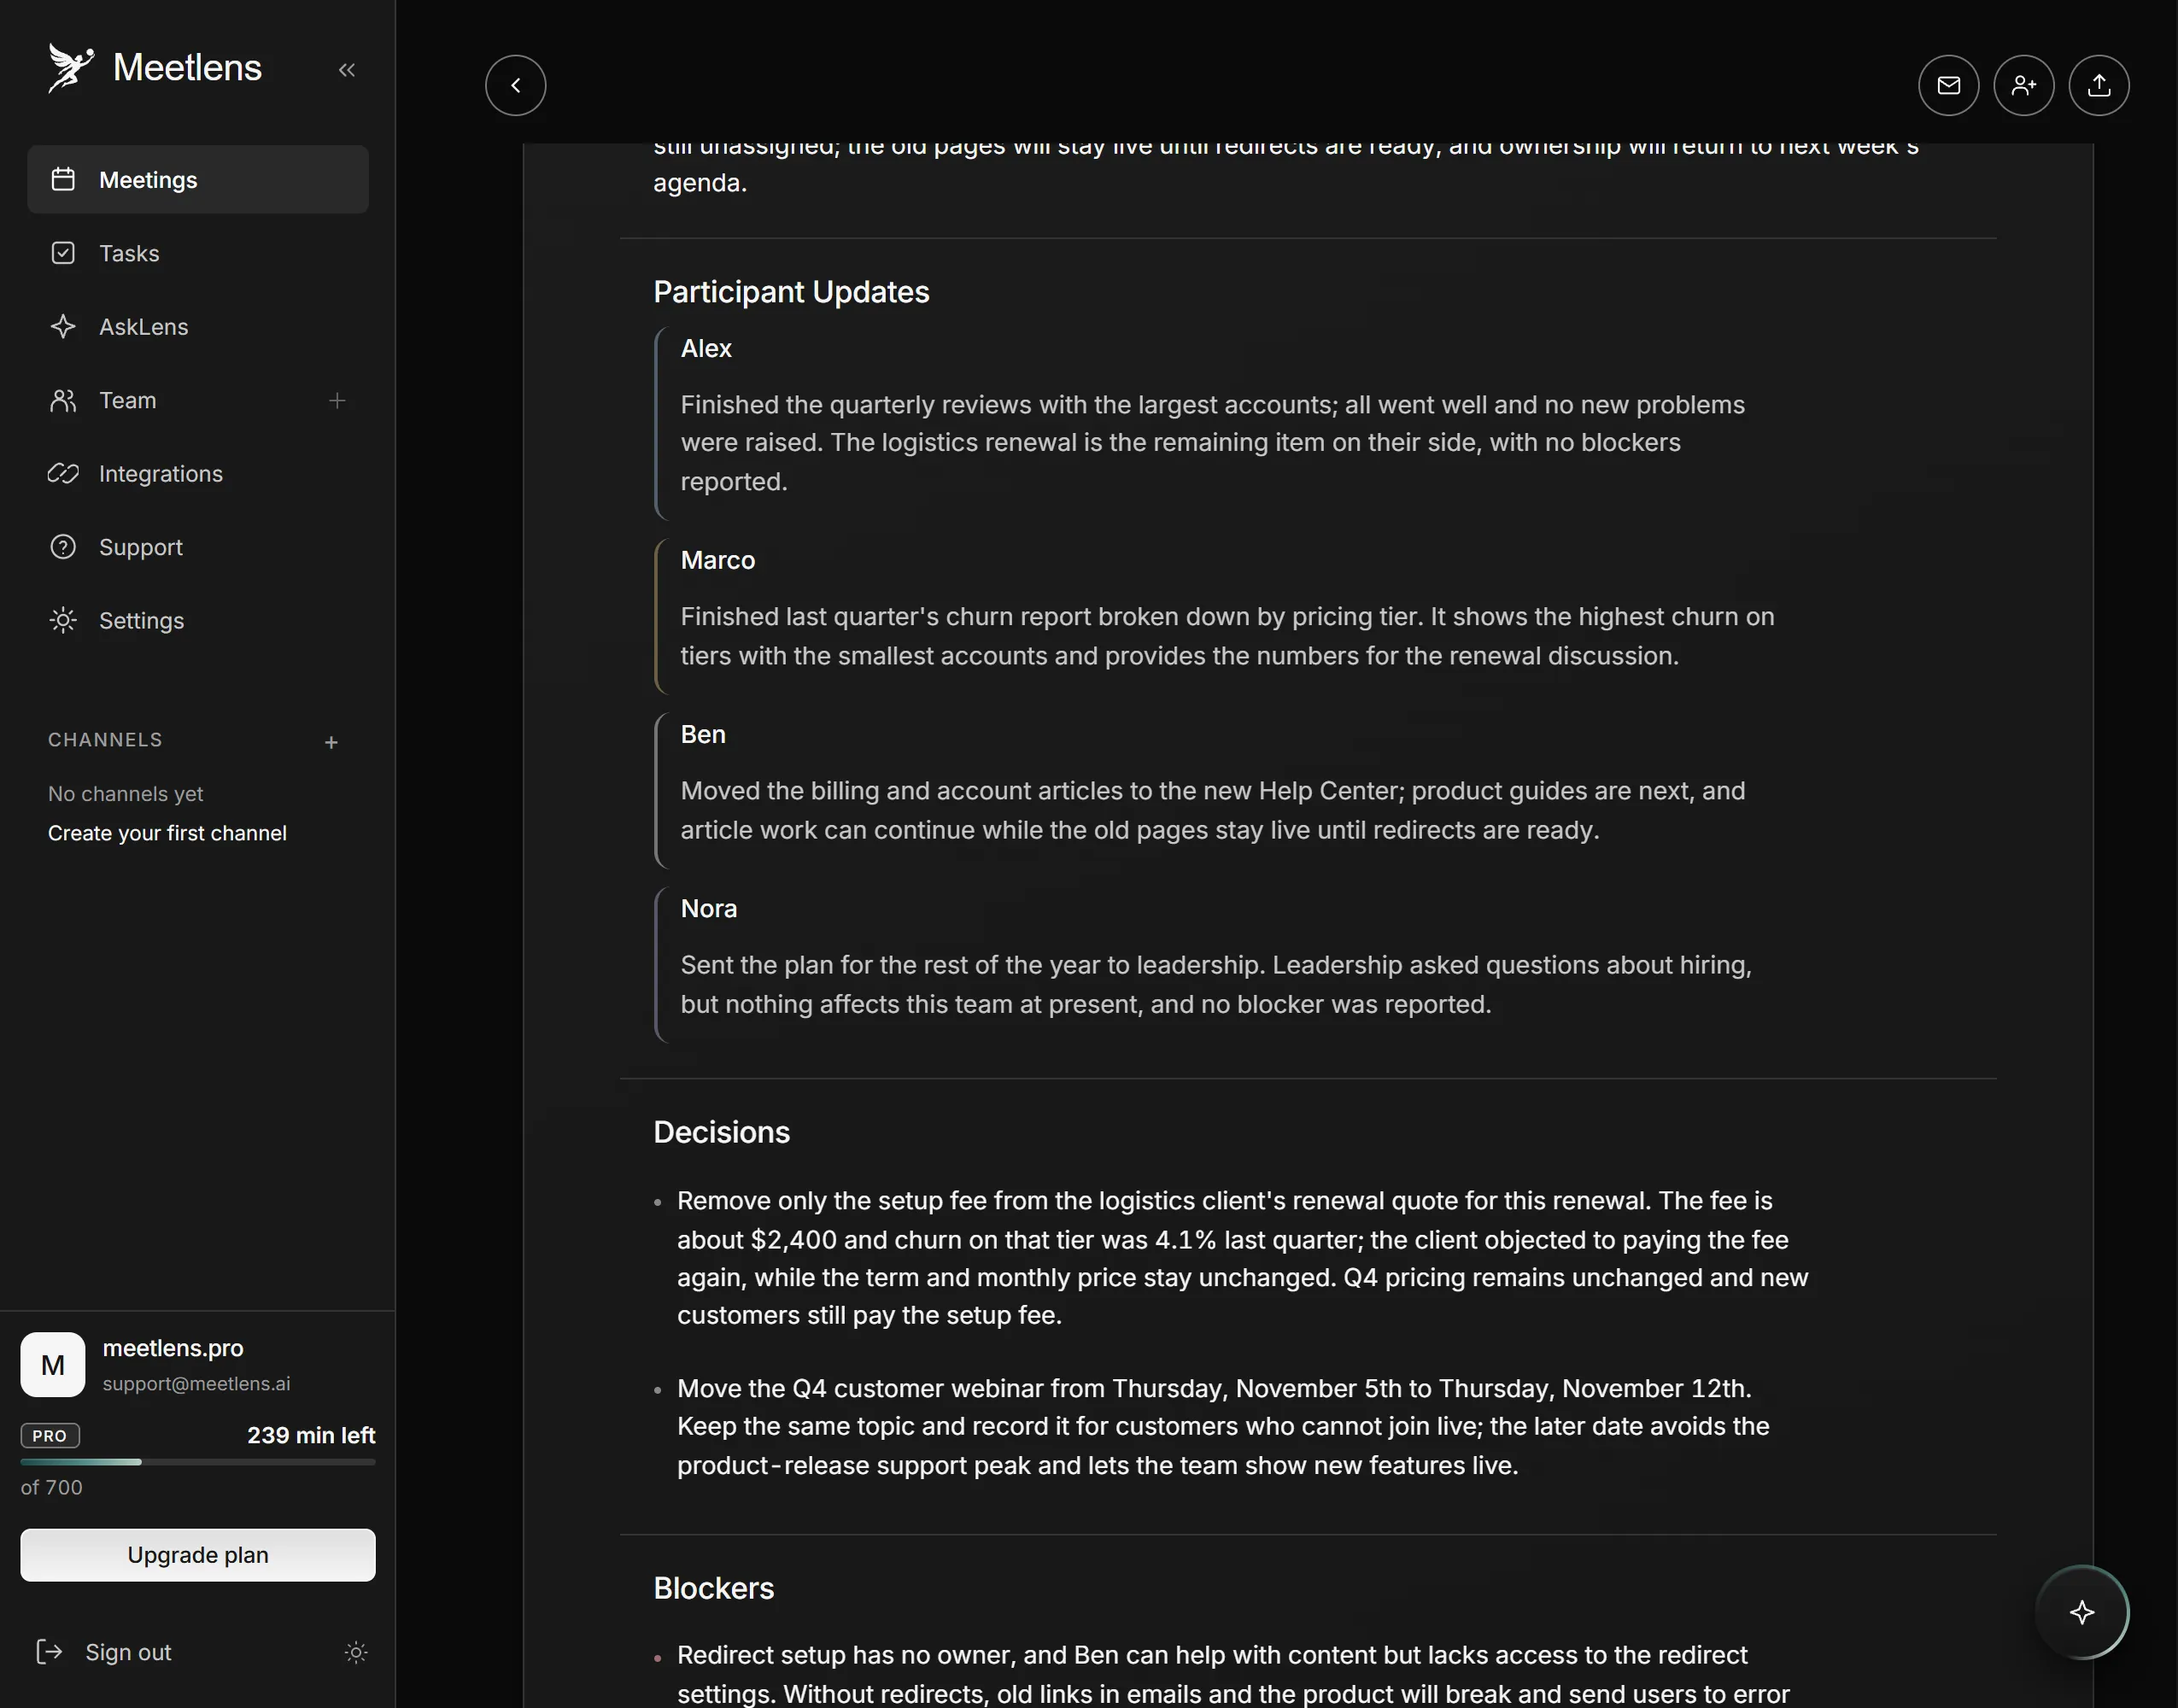Click the 239 min left text
The image size is (2178, 1708).
pos(311,1436)
